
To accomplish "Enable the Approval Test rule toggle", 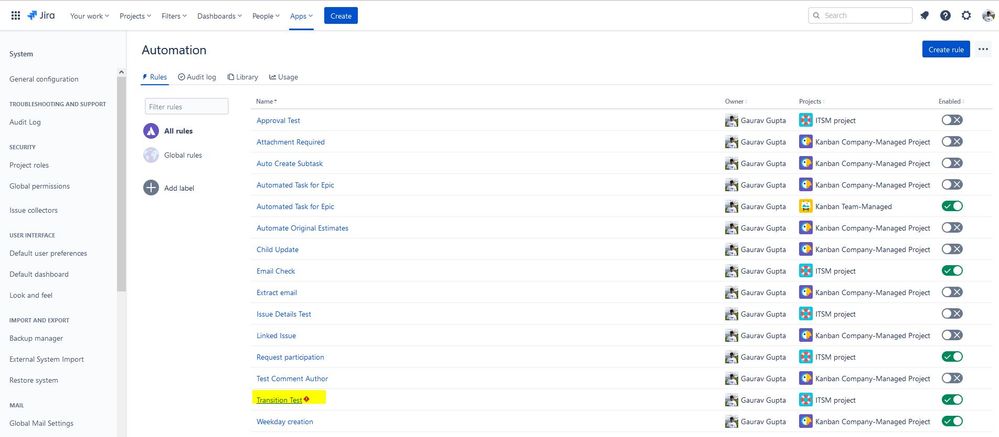I will coord(952,120).
